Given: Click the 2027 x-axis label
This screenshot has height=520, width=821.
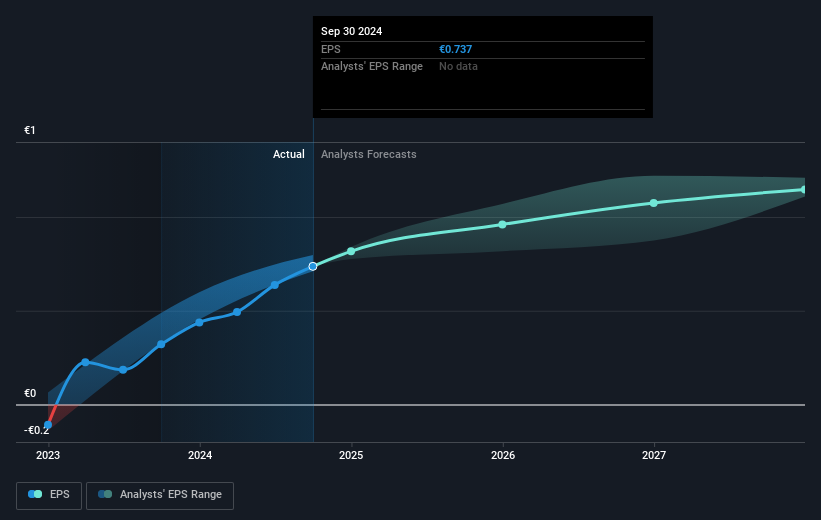Looking at the screenshot, I should click(654, 455).
